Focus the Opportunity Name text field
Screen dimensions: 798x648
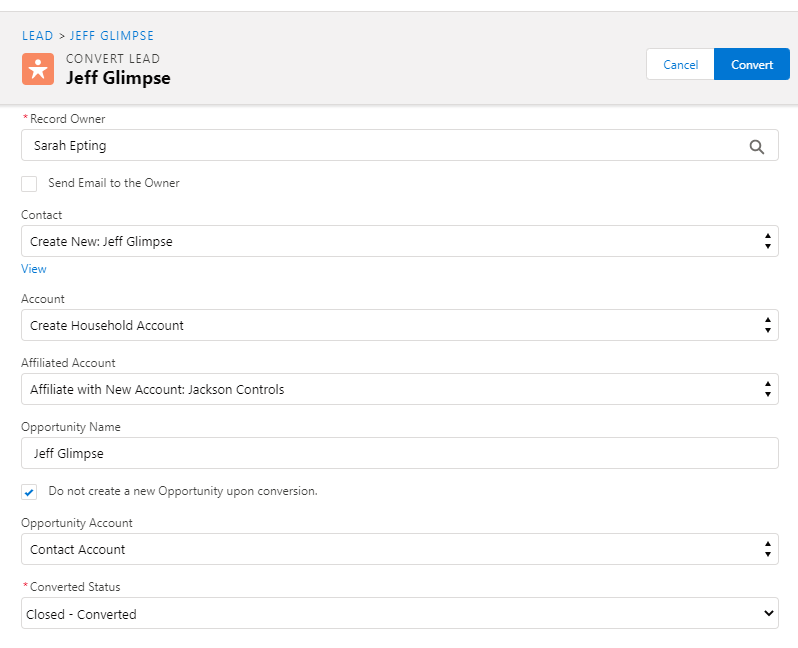(x=398, y=453)
